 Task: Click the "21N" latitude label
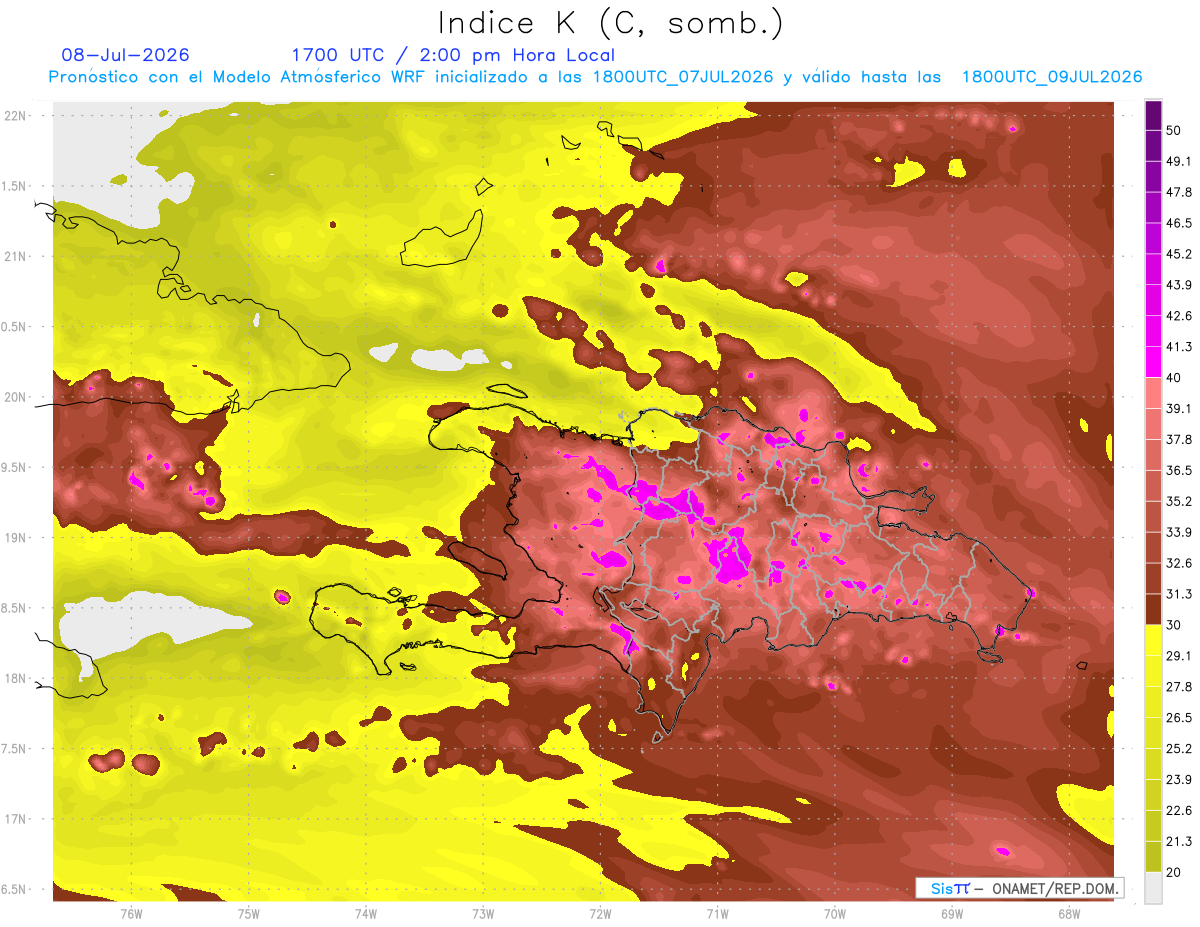click(x=17, y=257)
